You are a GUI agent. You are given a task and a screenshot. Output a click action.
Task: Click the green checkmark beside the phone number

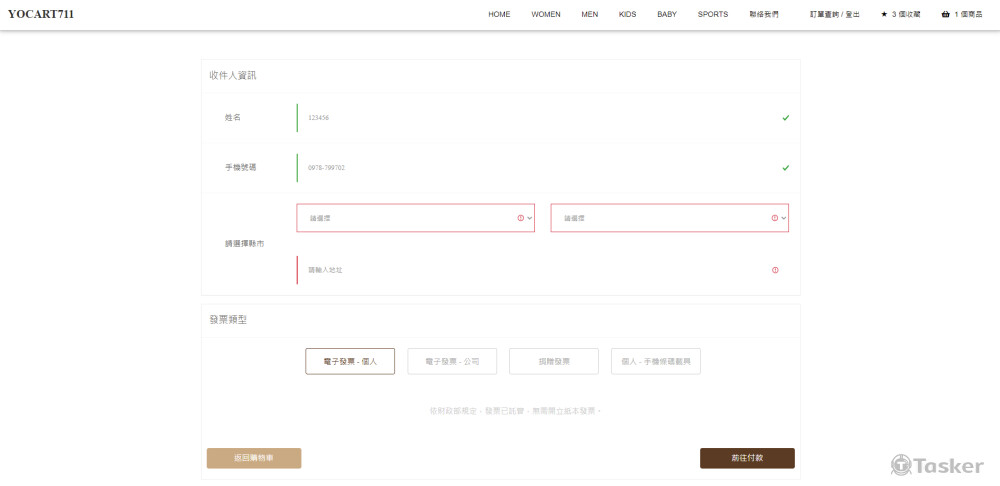coord(786,168)
